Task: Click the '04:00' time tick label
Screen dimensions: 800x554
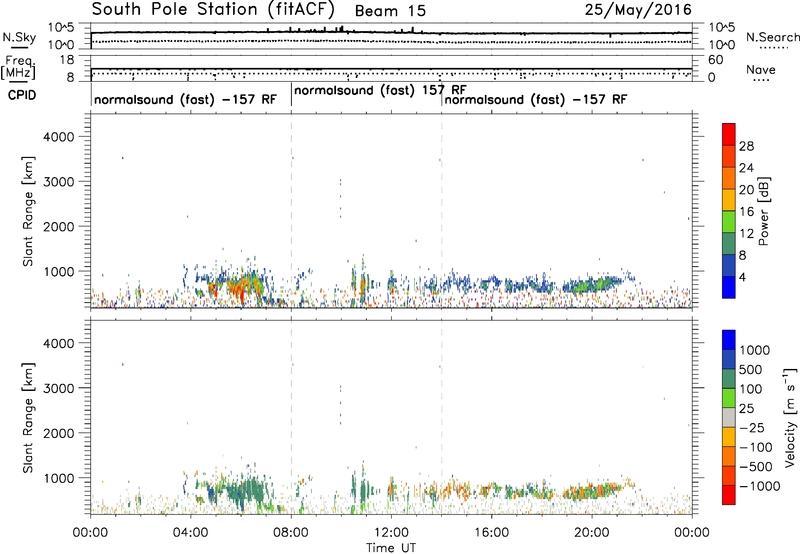Action: (190, 533)
